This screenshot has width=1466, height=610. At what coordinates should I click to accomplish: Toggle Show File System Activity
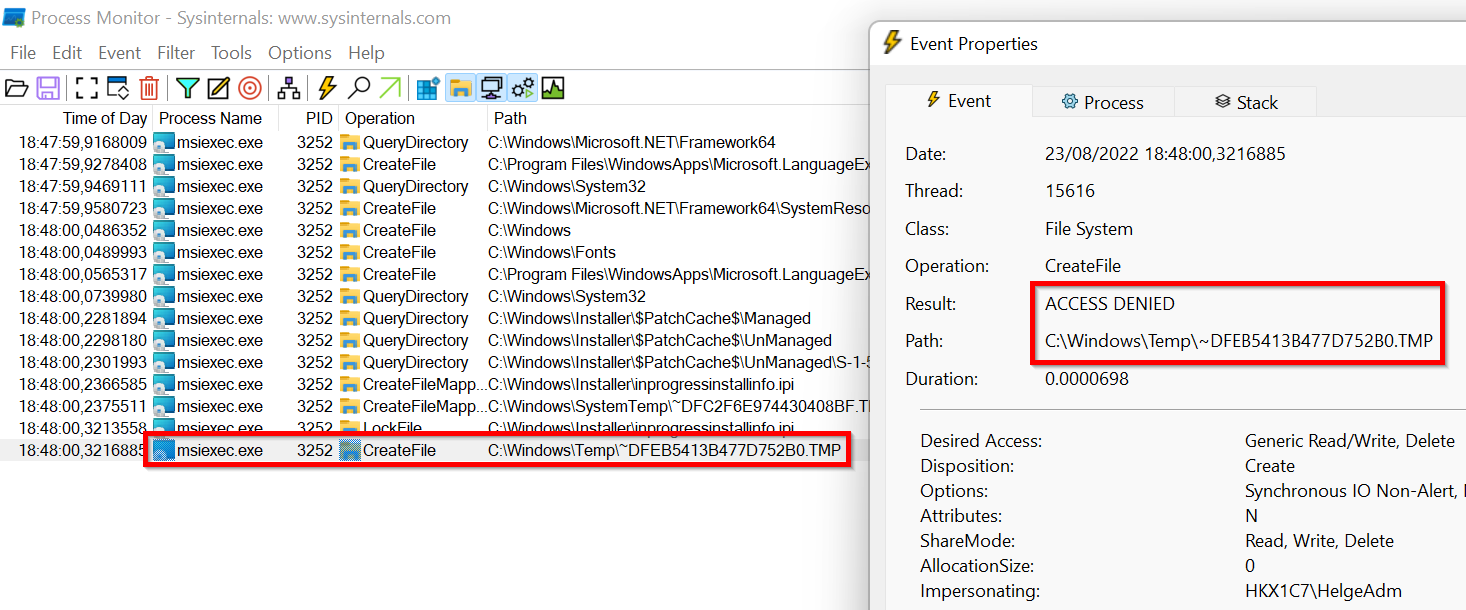point(460,88)
